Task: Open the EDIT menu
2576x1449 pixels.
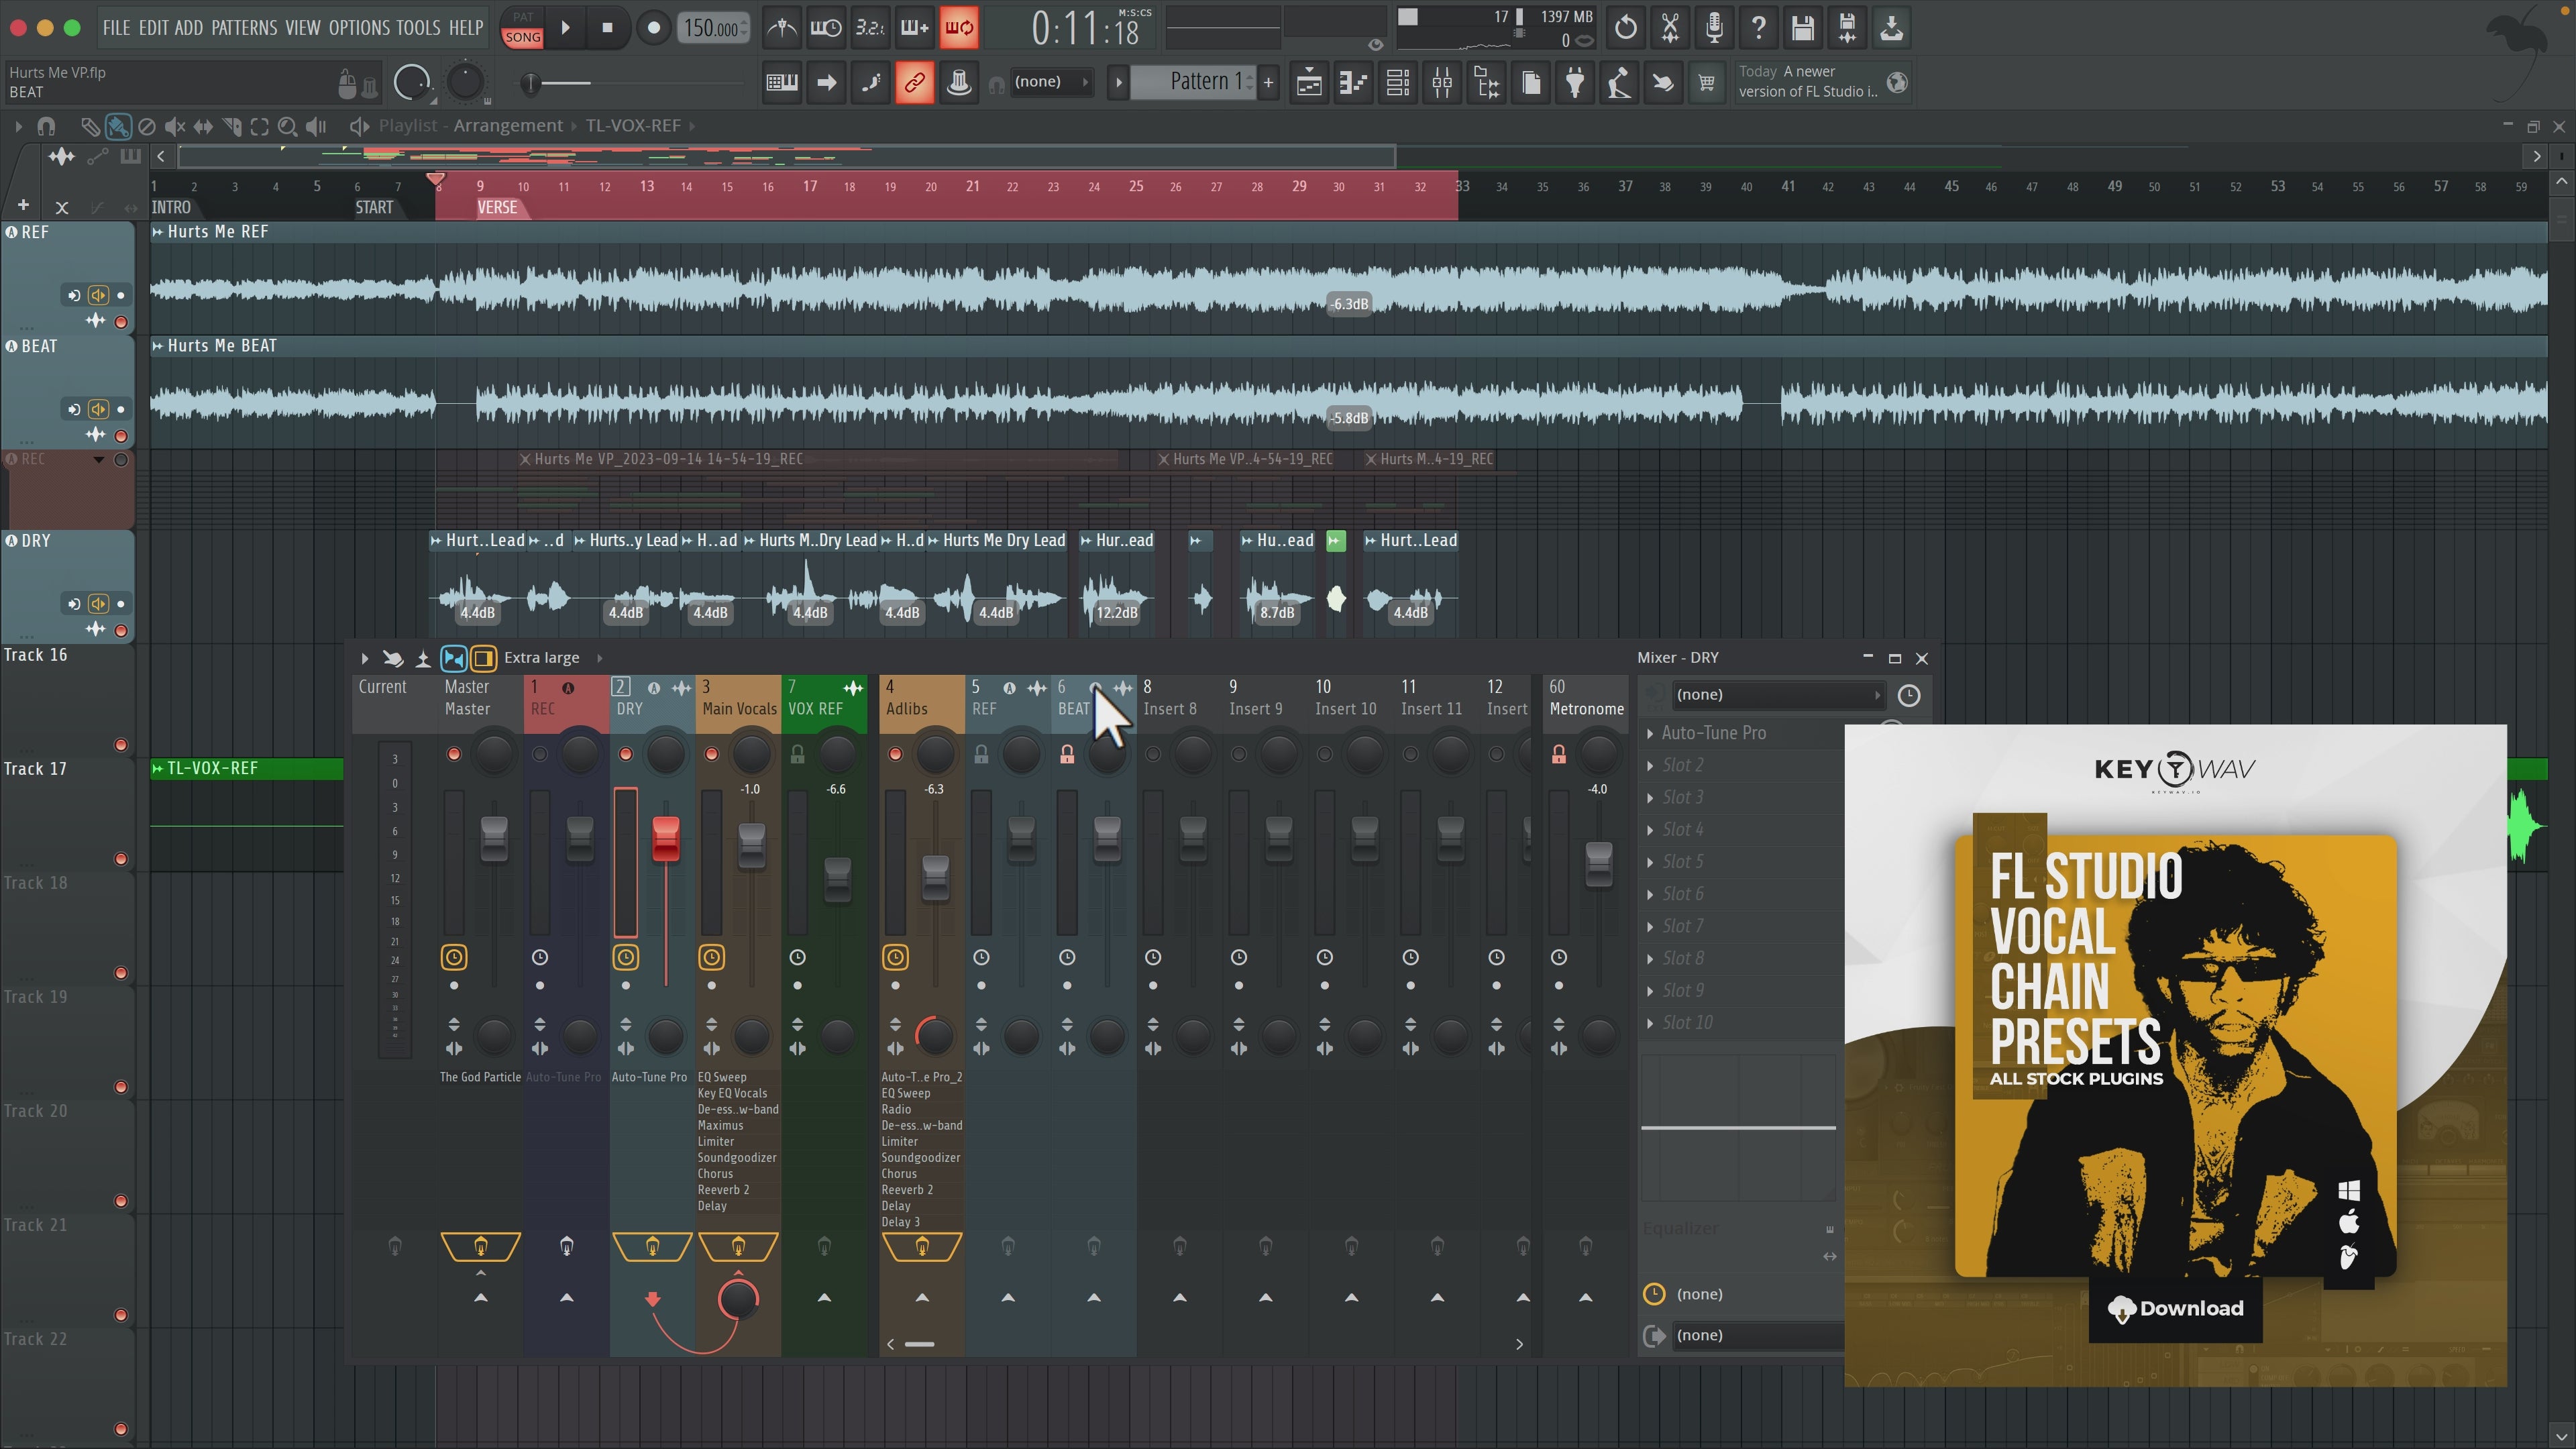Action: pos(153,28)
